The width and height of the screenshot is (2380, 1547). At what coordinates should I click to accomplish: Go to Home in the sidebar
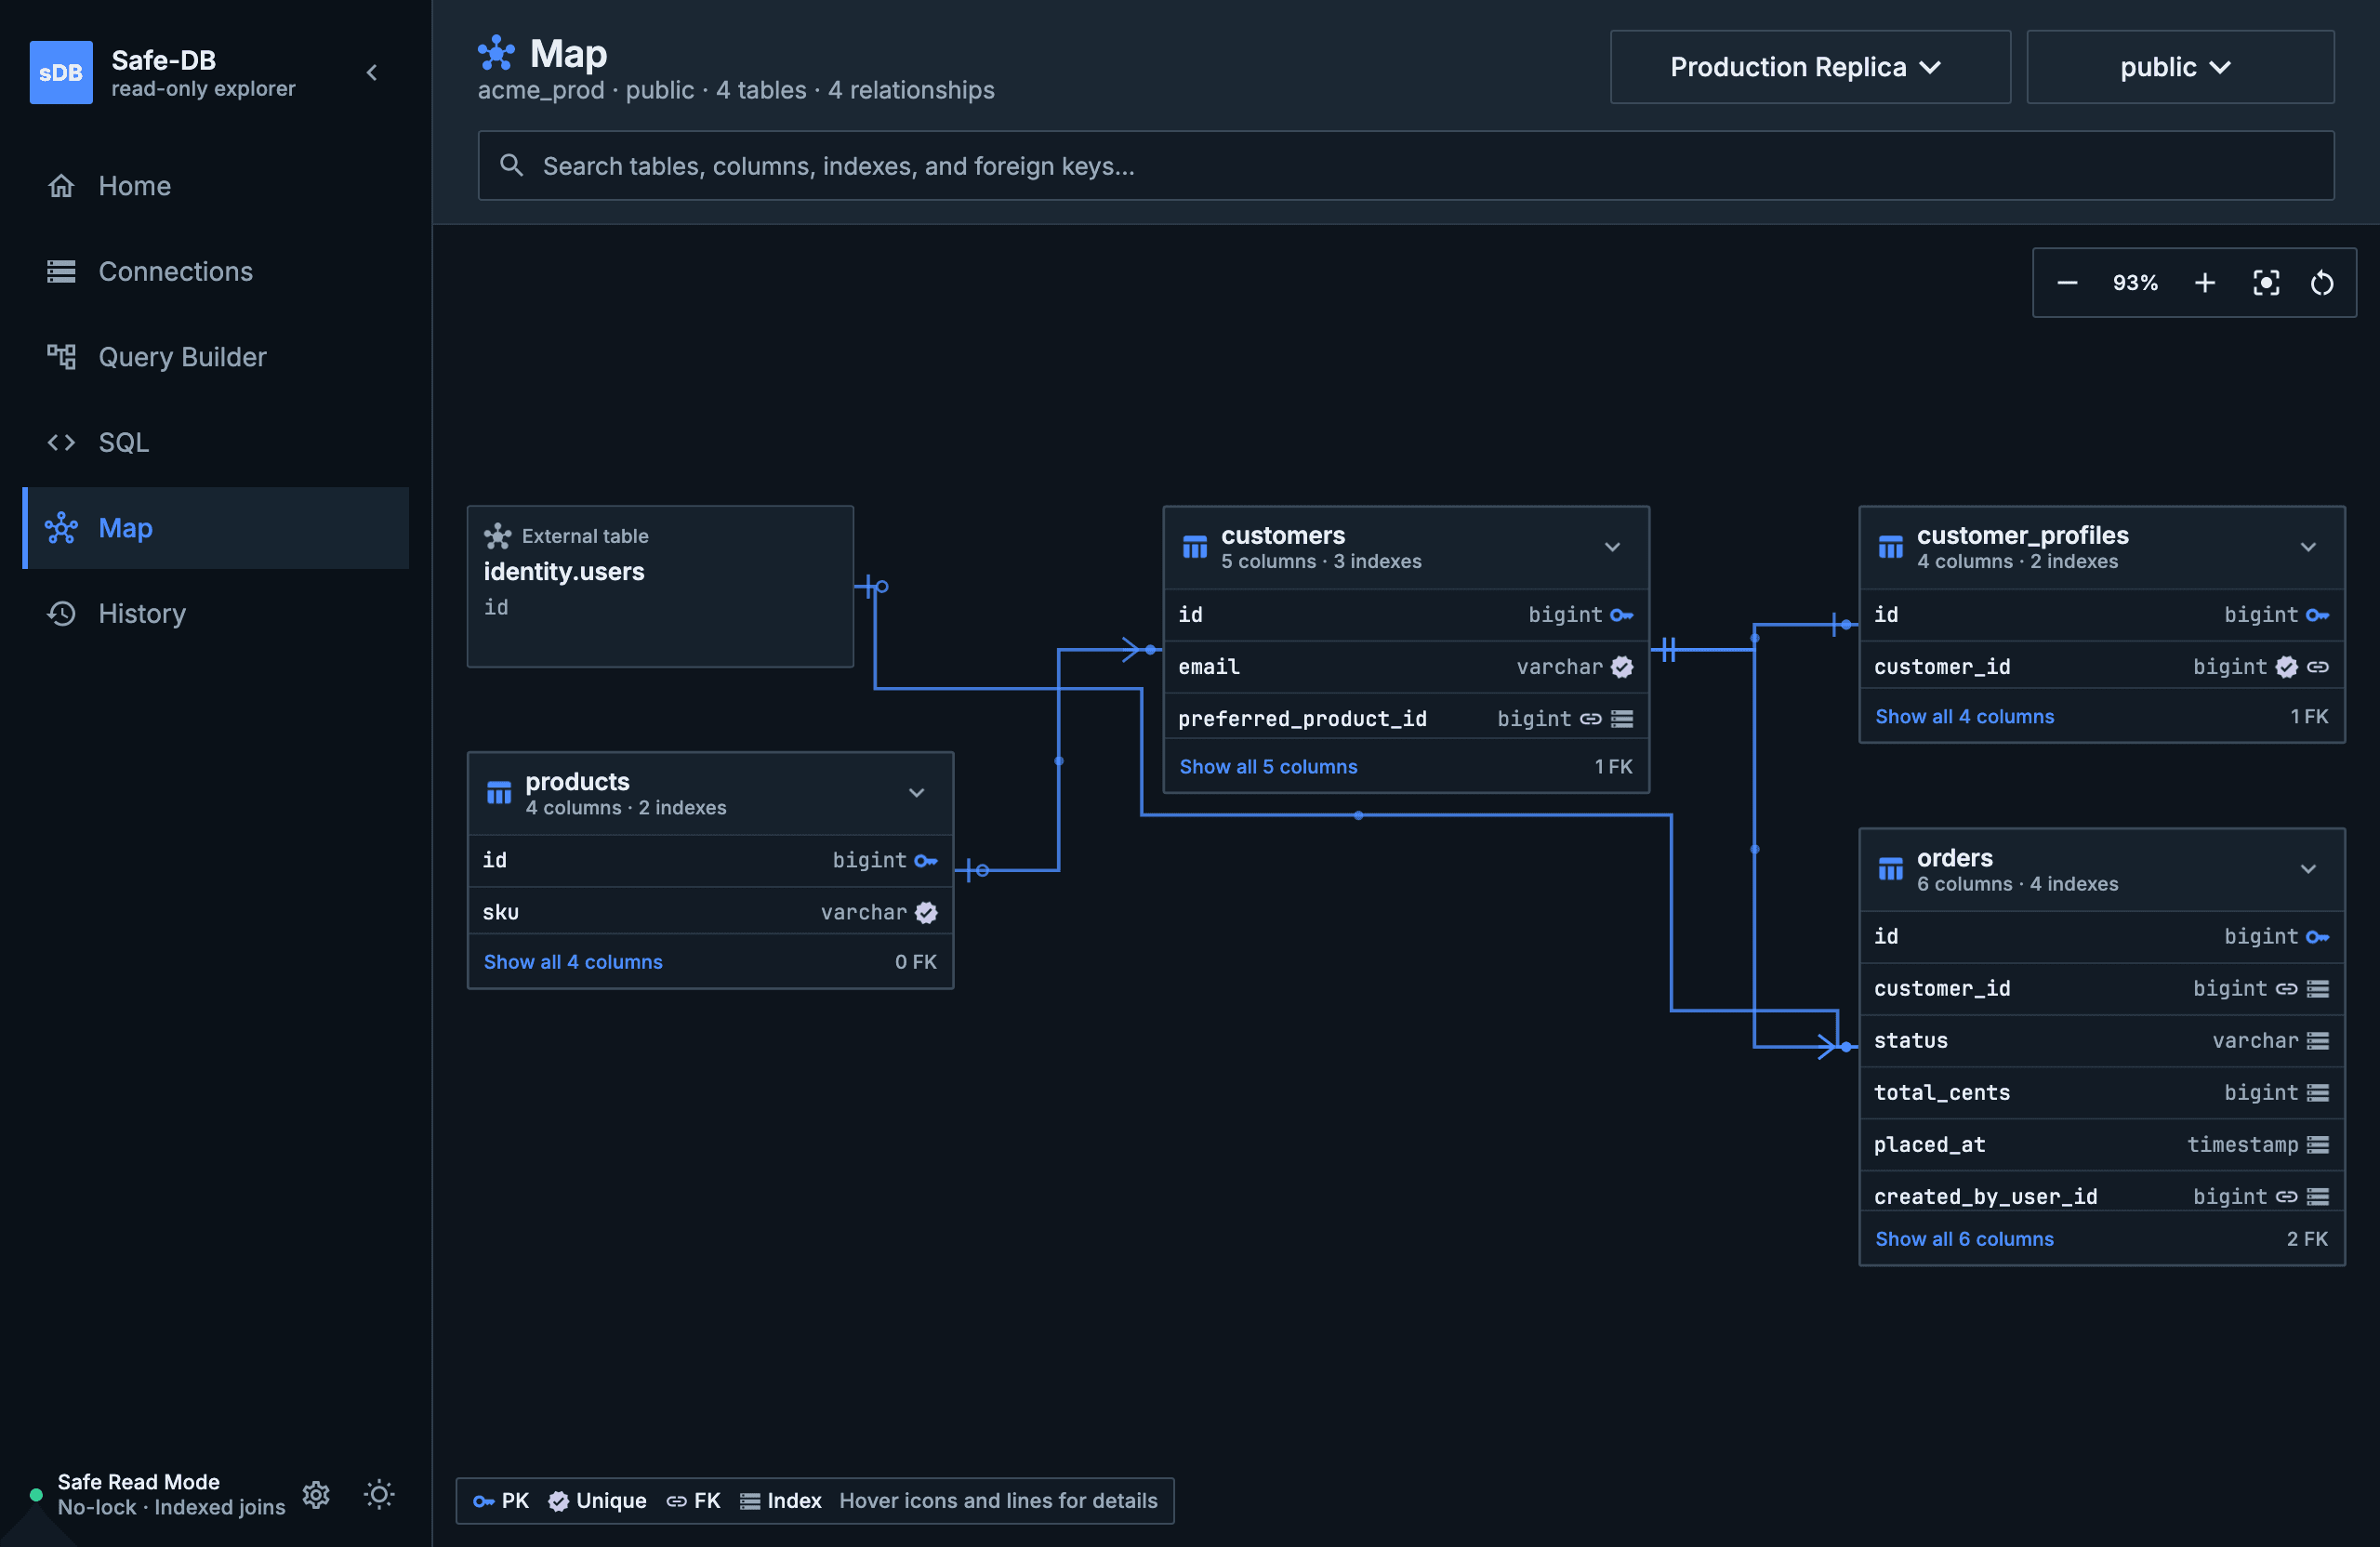pos(216,186)
